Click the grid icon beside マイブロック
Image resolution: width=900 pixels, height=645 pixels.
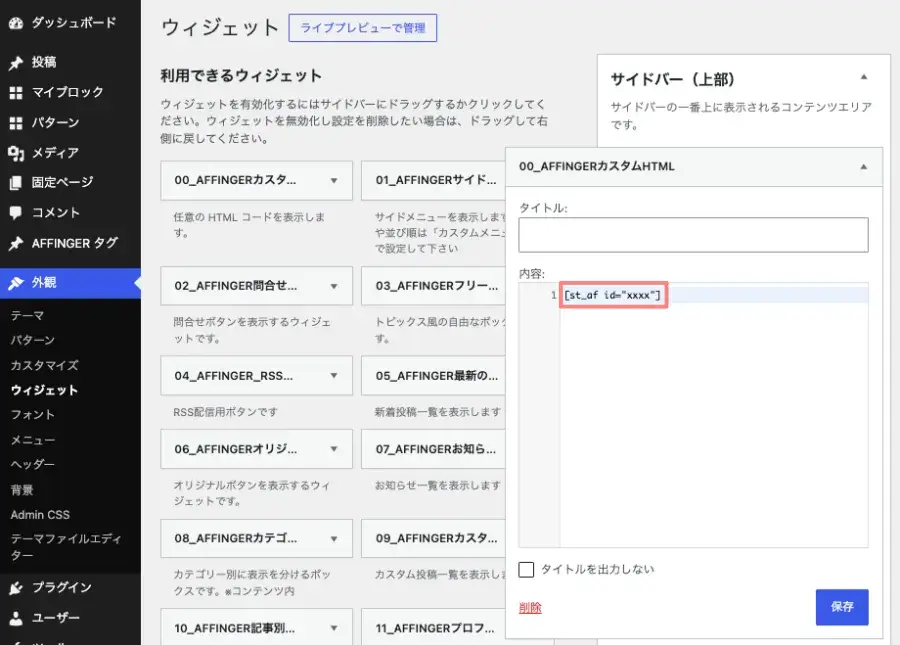[x=15, y=93]
